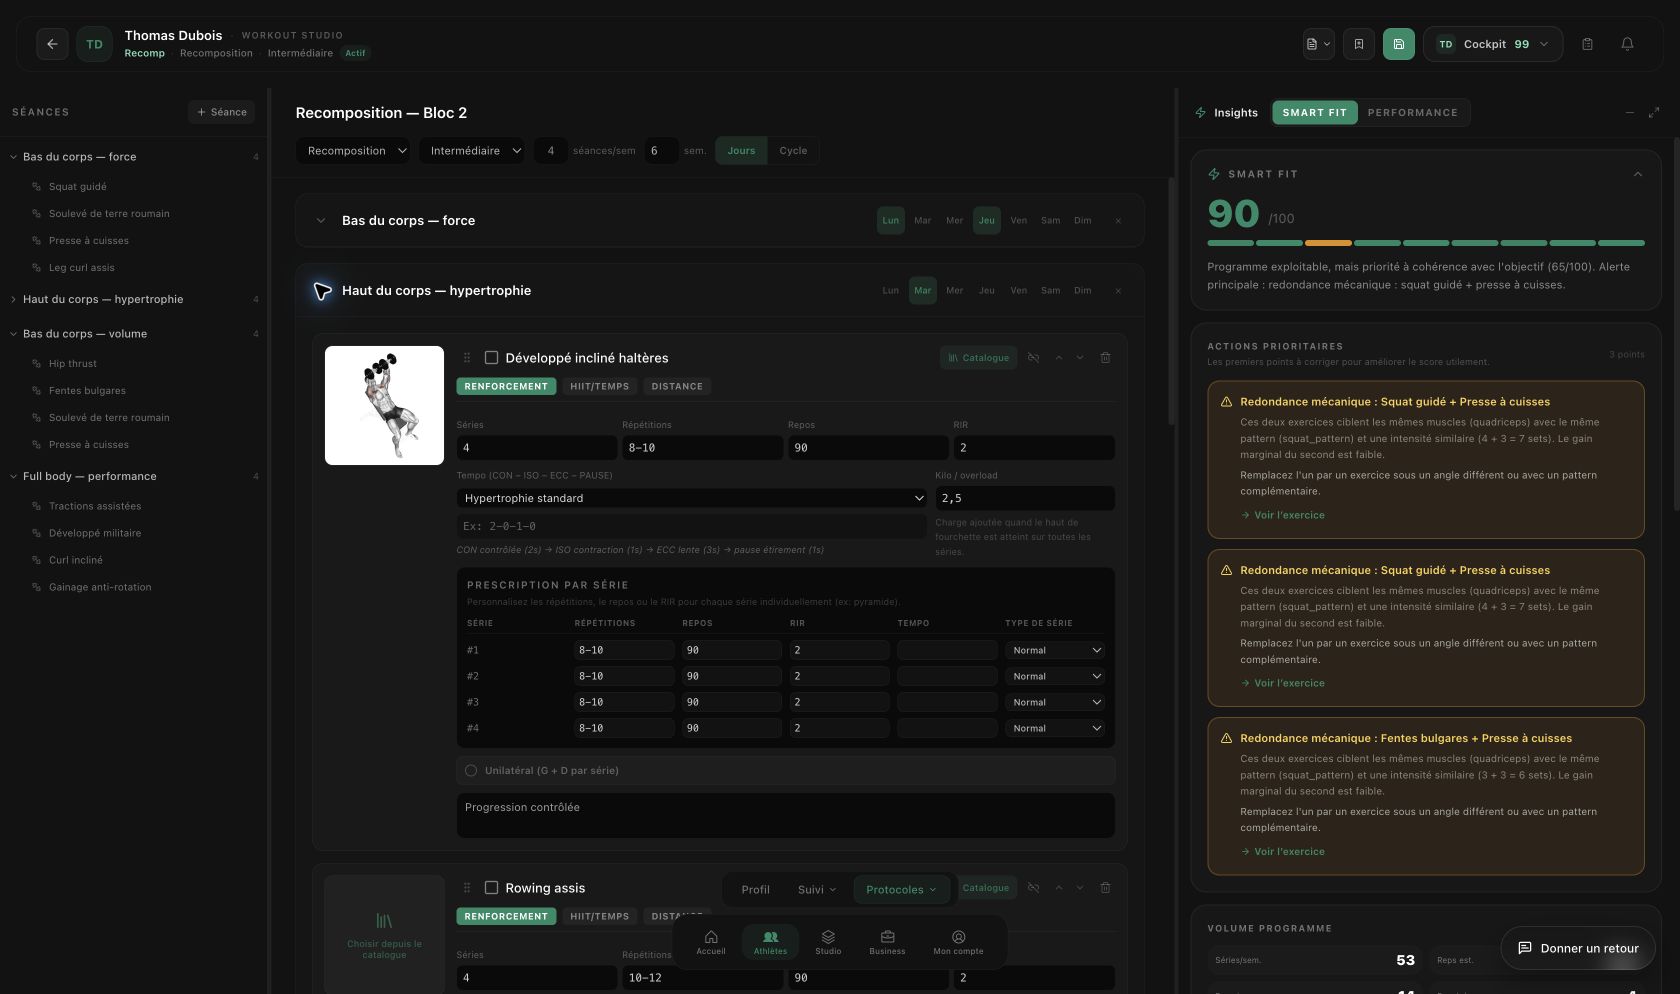Select DISTANCE mode for Développé incliné haltères
Viewport: 1680px width, 994px height.
click(677, 387)
